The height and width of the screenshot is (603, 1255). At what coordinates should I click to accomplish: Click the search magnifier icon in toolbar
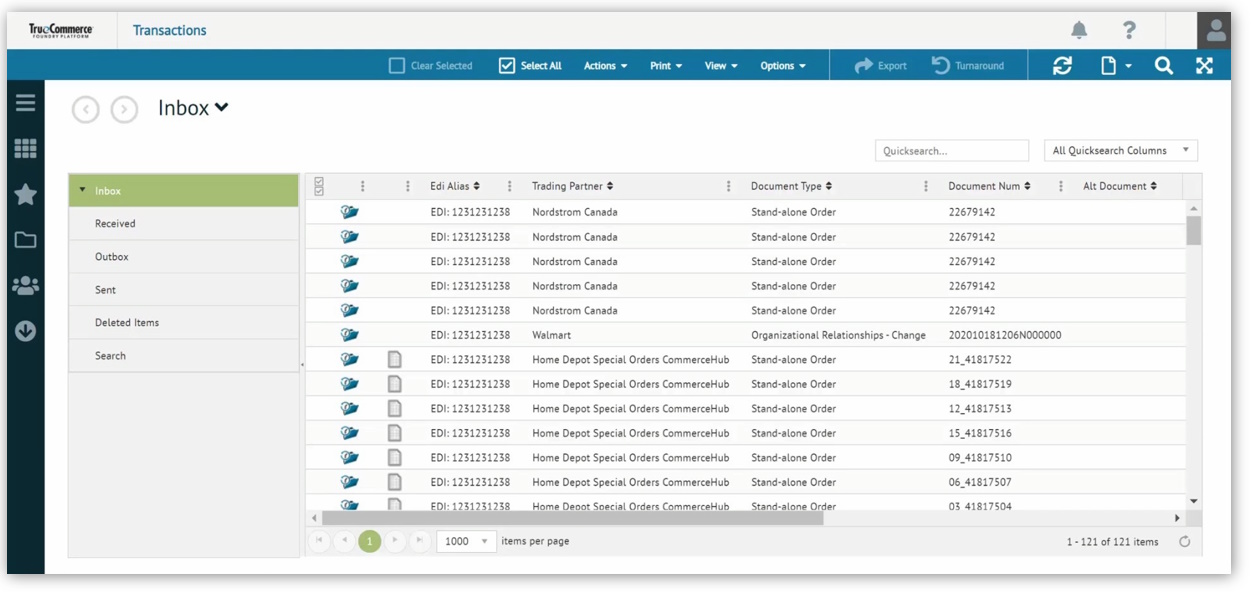tap(1163, 66)
